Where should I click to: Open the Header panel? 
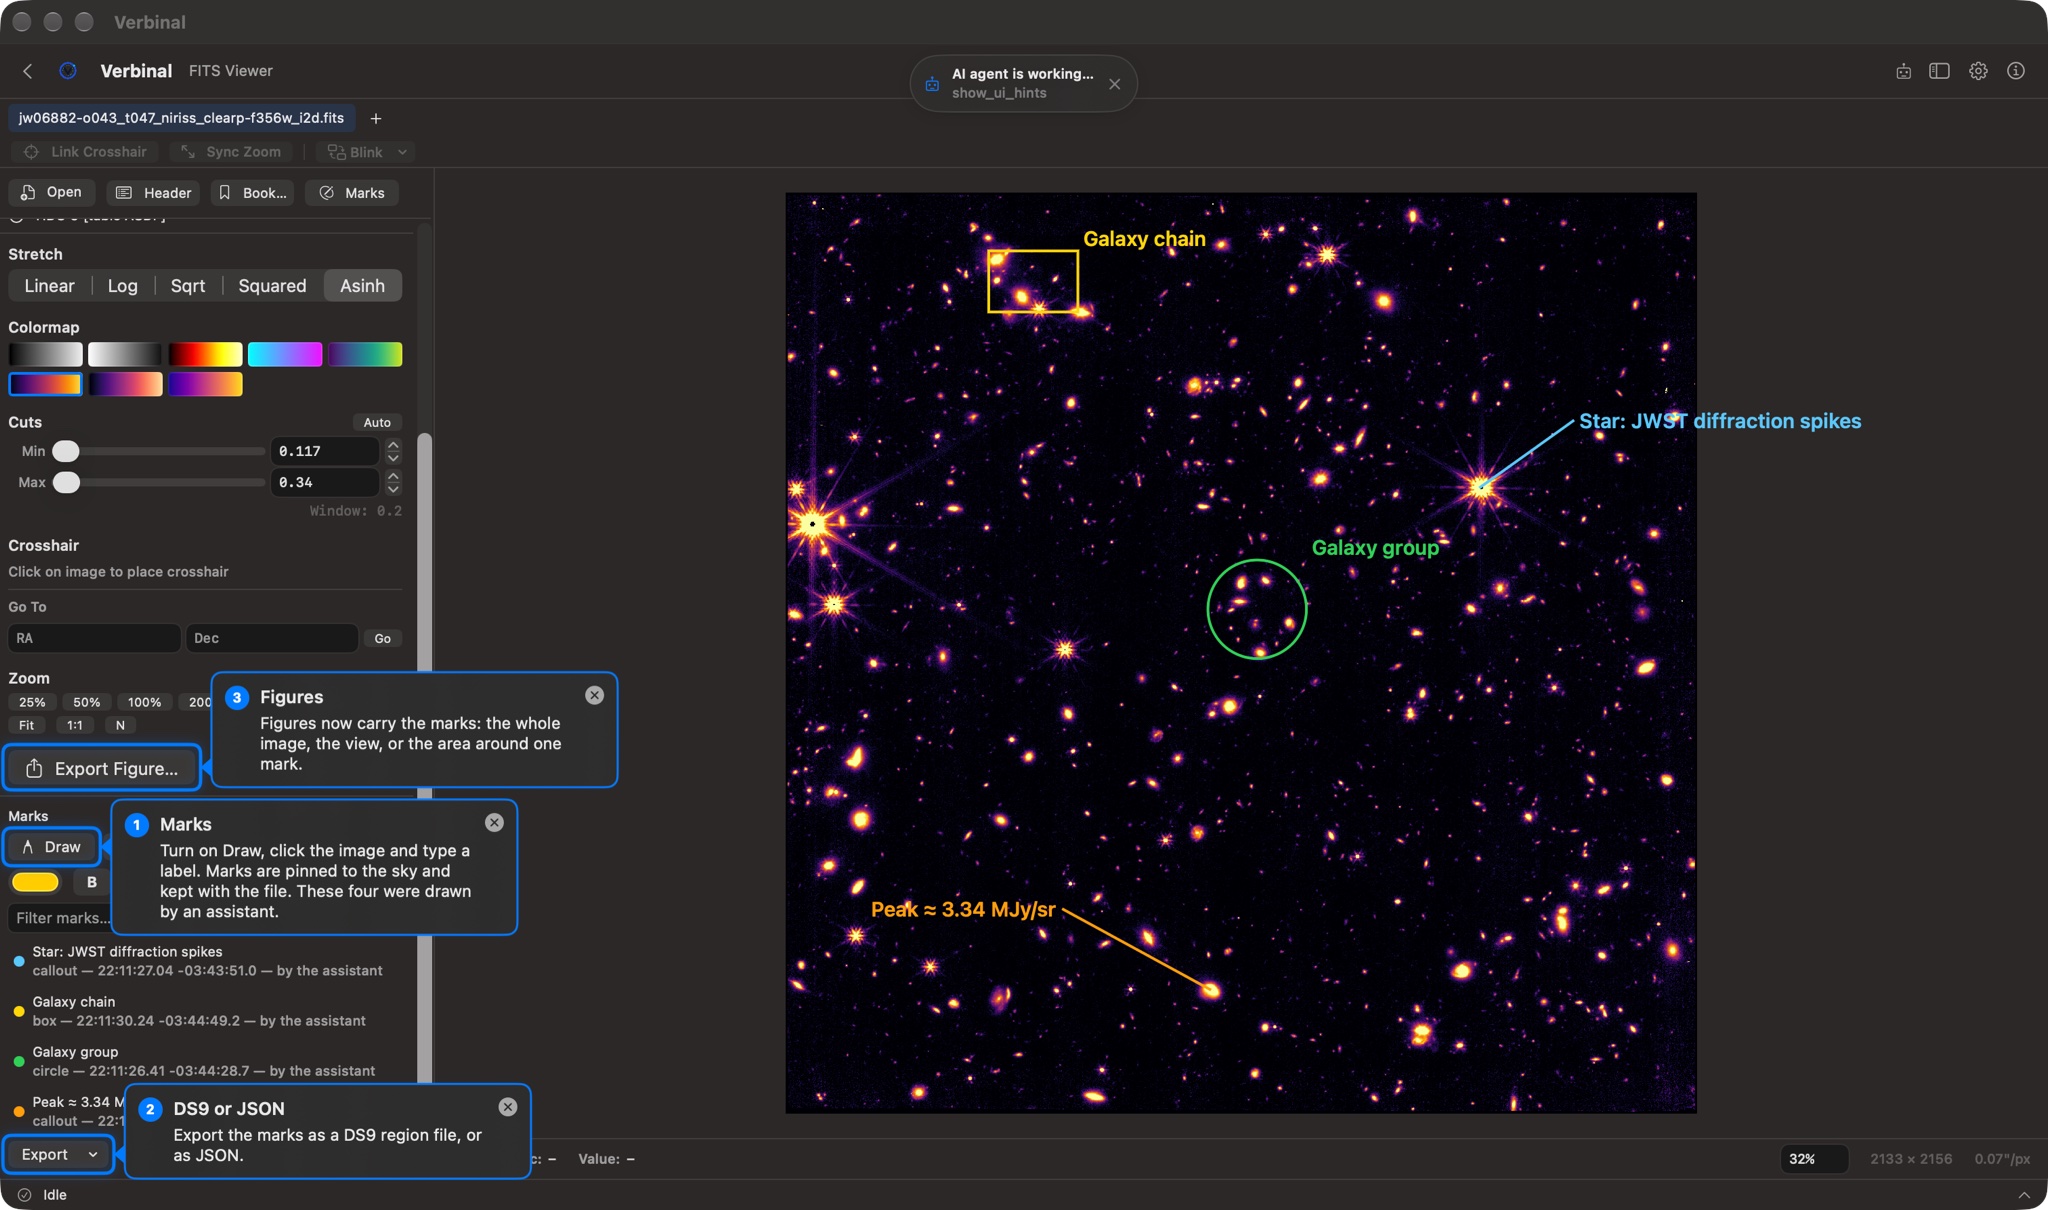[x=154, y=193]
